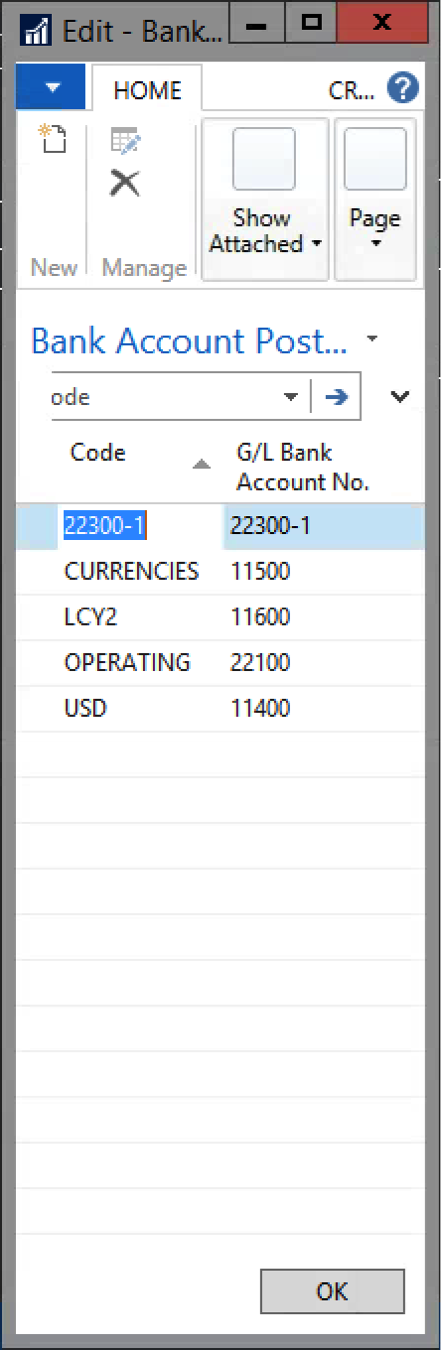Sort by the Code column header
This screenshot has height=1350, width=441.
(98, 453)
